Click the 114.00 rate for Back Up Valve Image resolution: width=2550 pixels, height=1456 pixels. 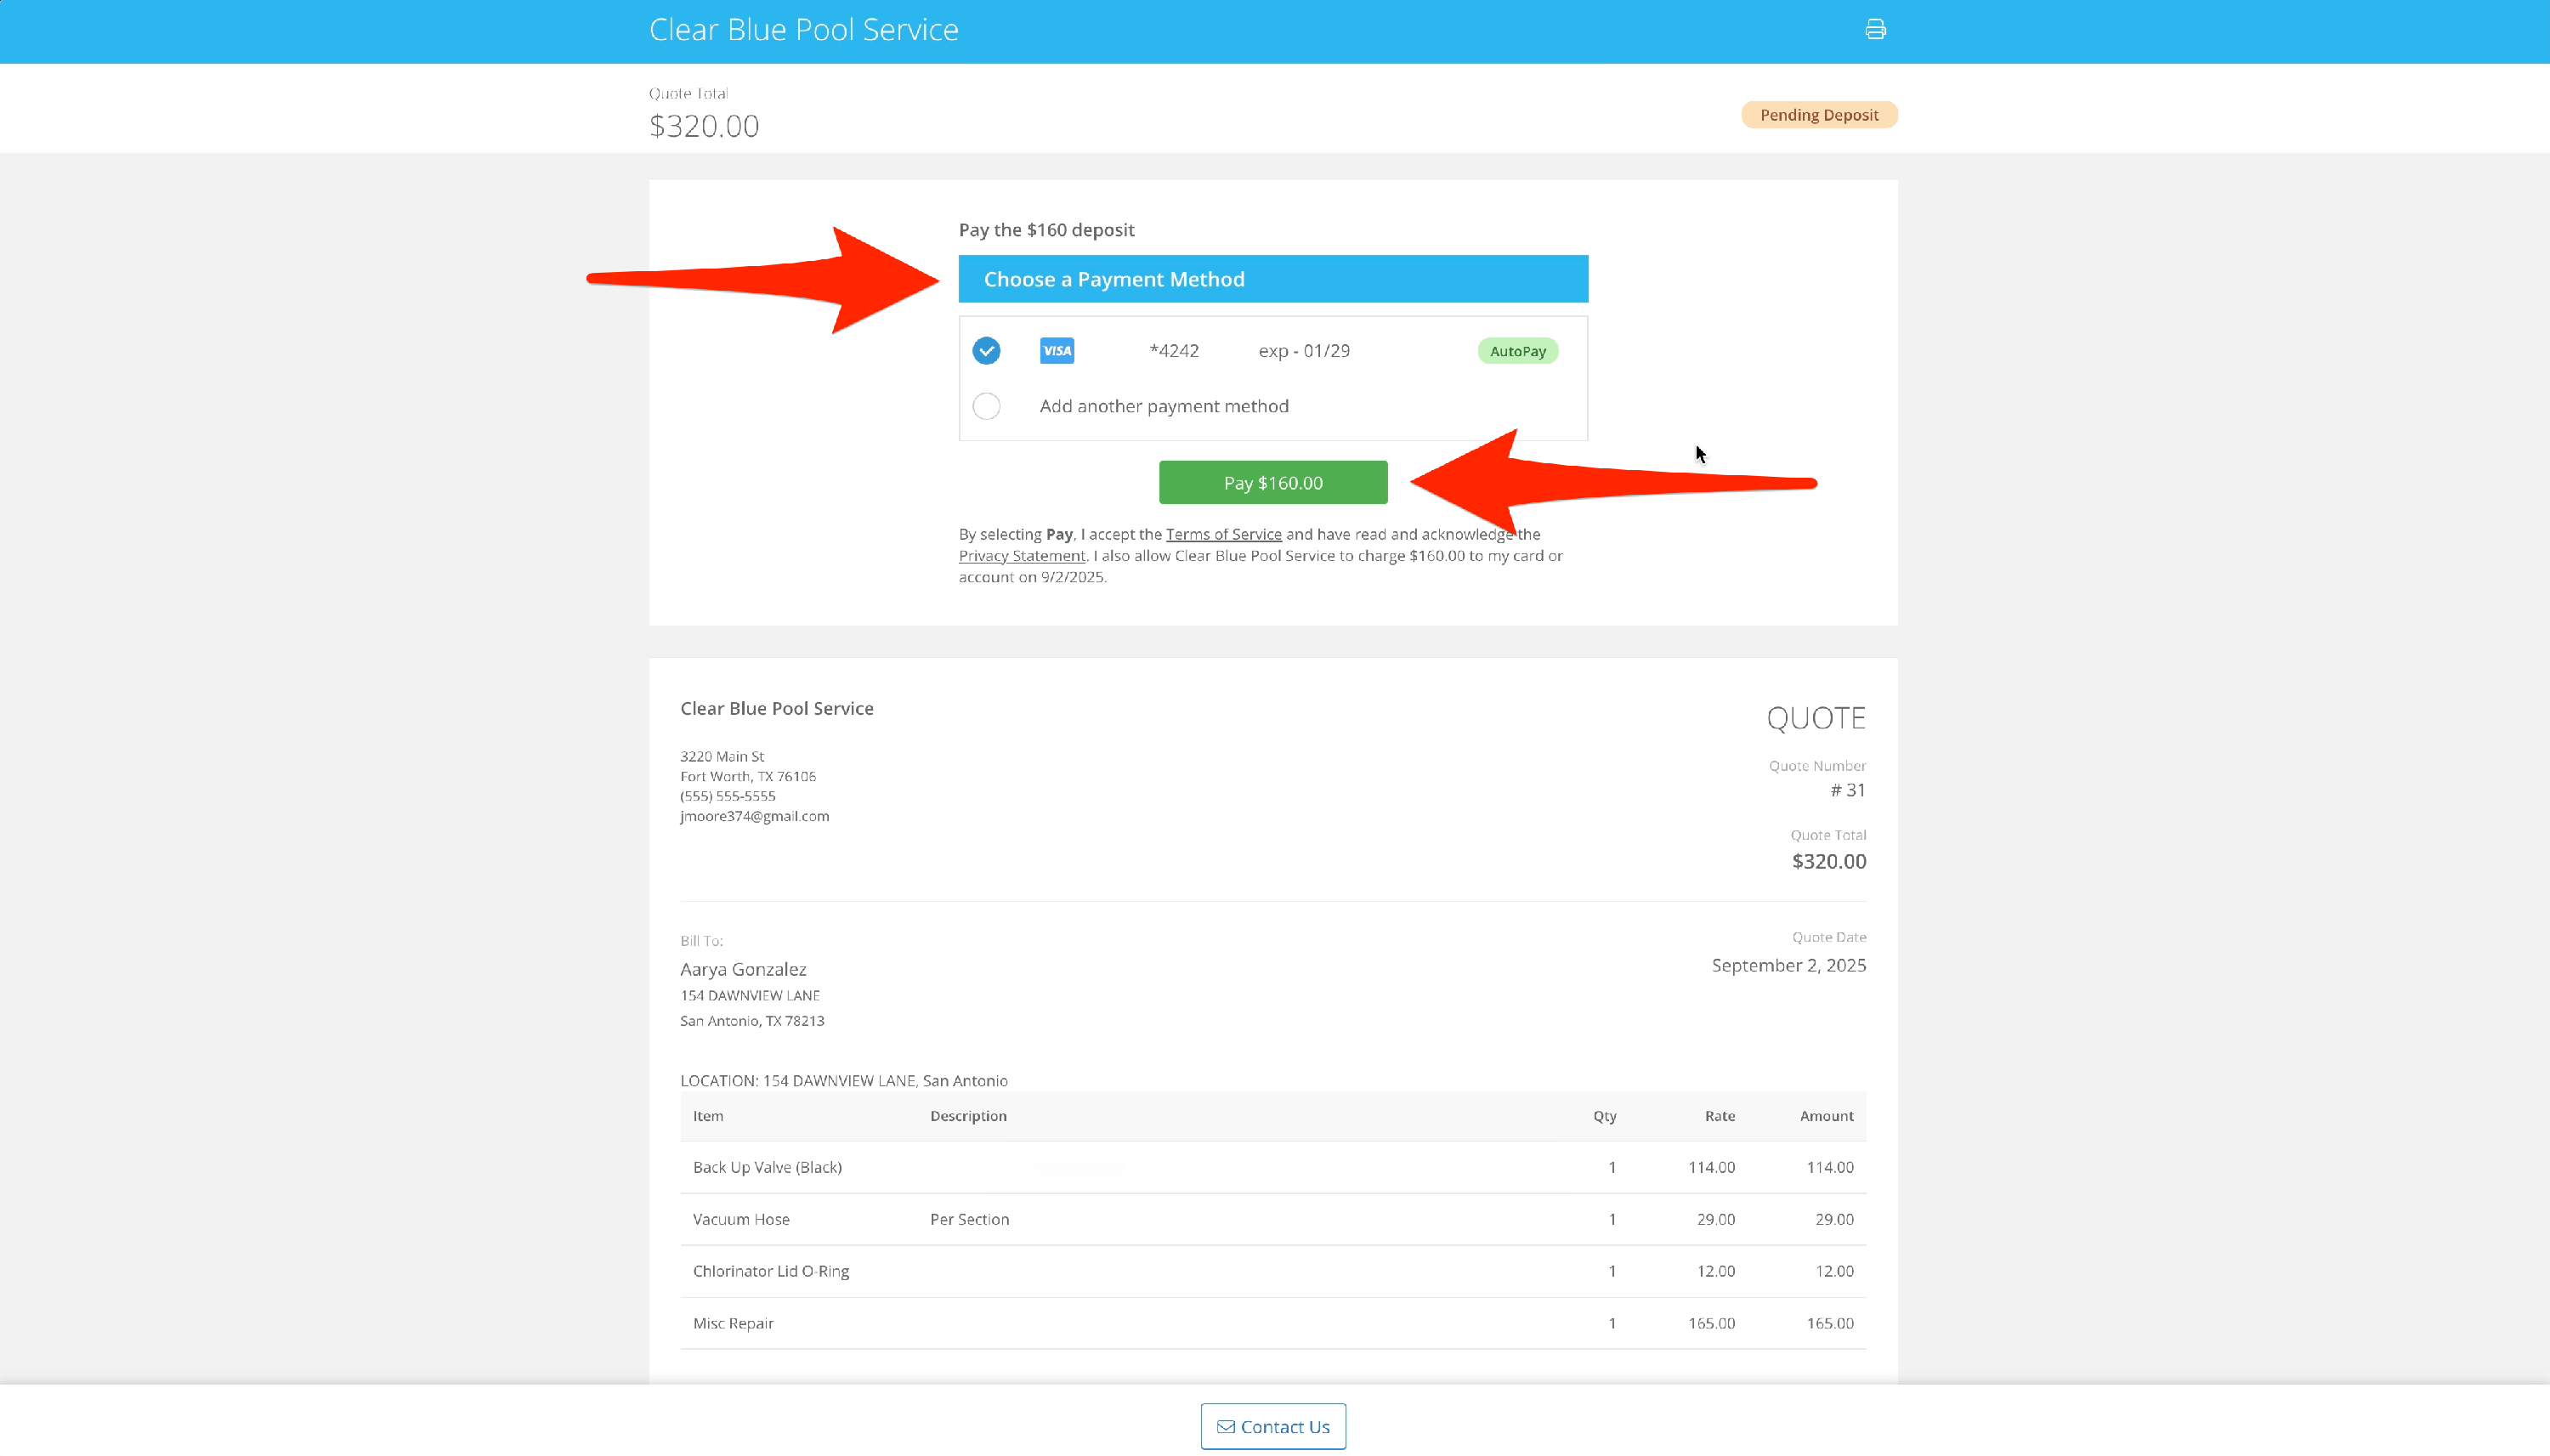point(1711,1167)
